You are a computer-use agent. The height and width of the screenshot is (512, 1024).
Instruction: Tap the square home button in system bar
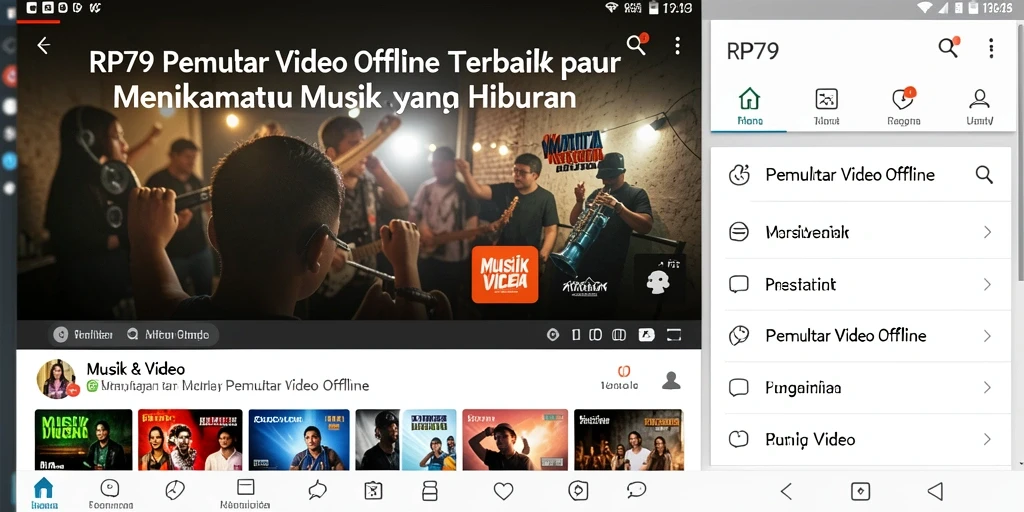pyautogui.click(x=860, y=491)
